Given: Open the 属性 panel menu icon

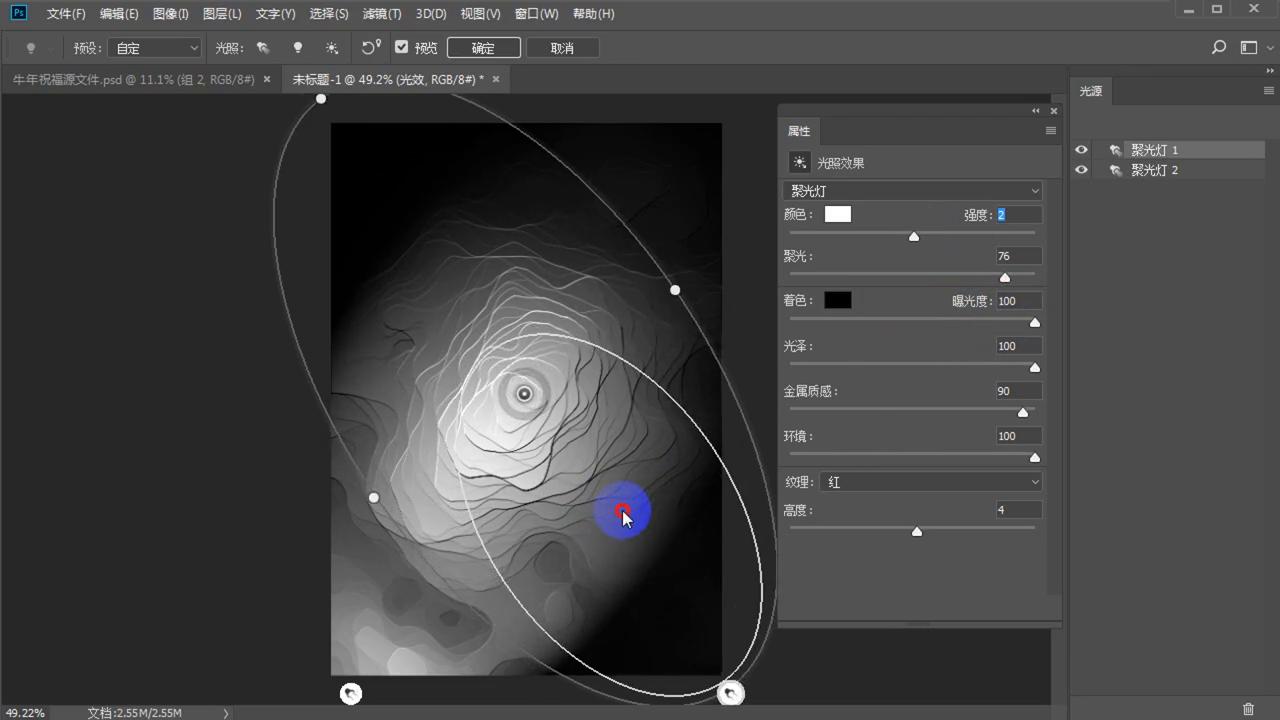Looking at the screenshot, I should point(1050,131).
